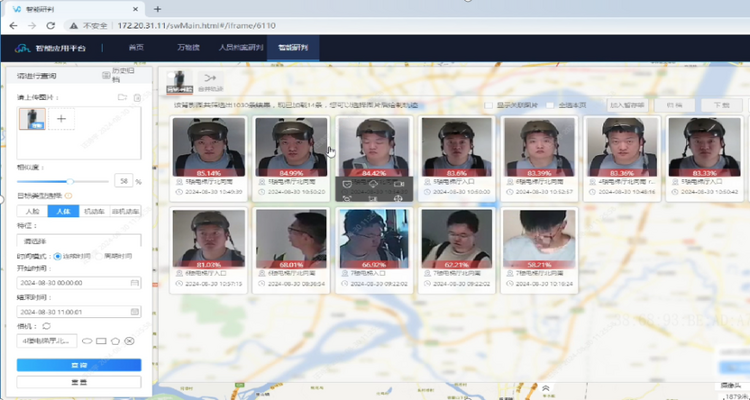
Task: Select the rectangle area selection tool
Action: [101, 341]
